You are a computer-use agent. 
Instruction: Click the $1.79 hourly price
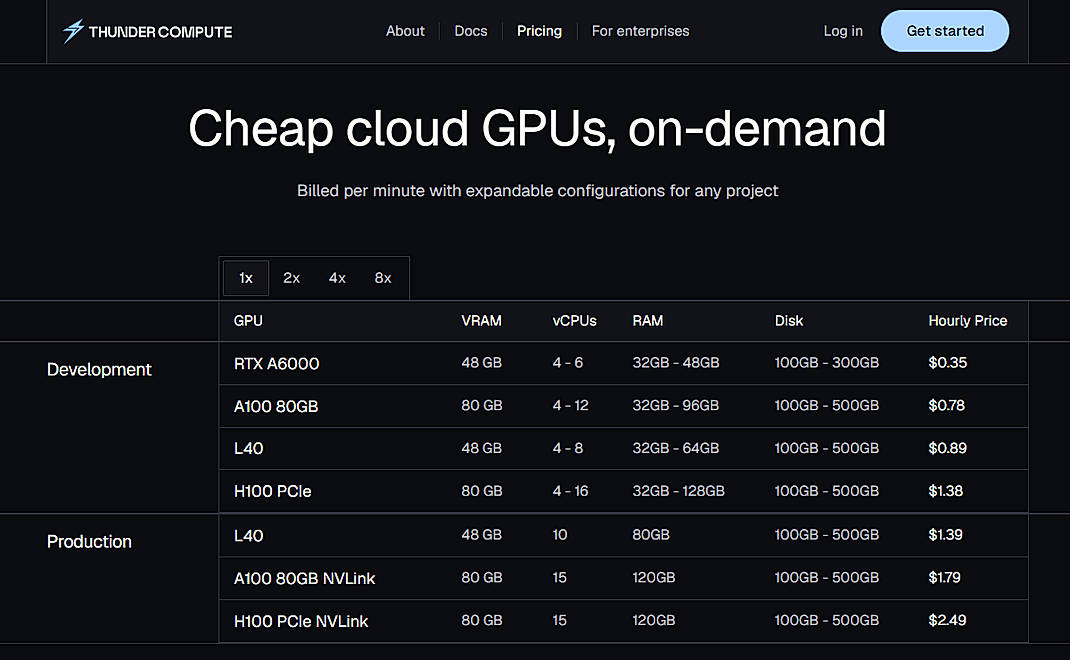[x=944, y=577]
